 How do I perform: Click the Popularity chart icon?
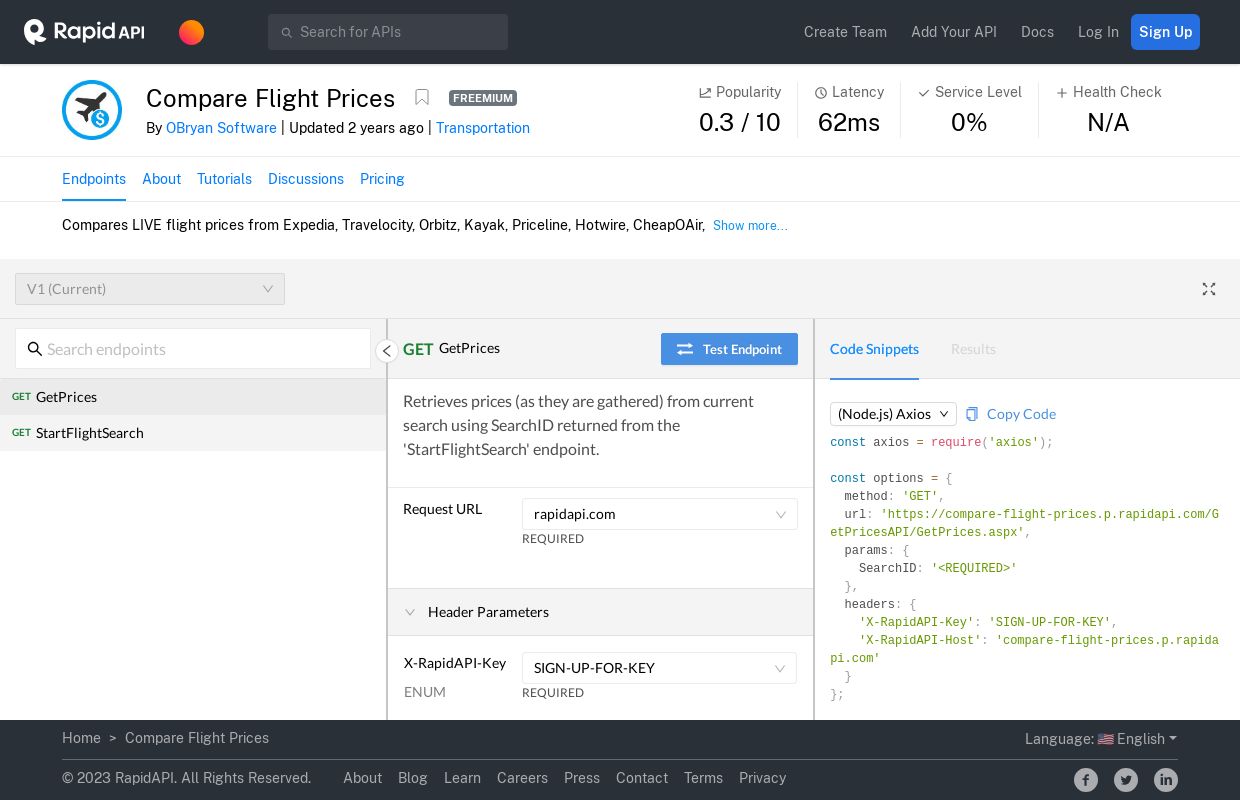coord(705,93)
